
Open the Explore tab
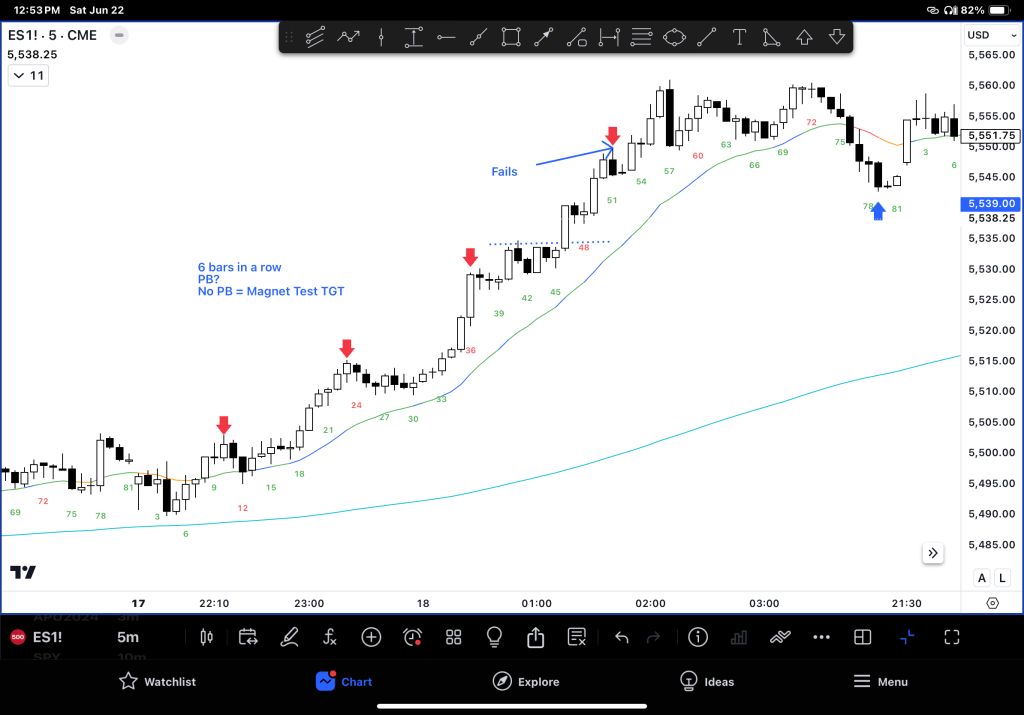pos(525,682)
